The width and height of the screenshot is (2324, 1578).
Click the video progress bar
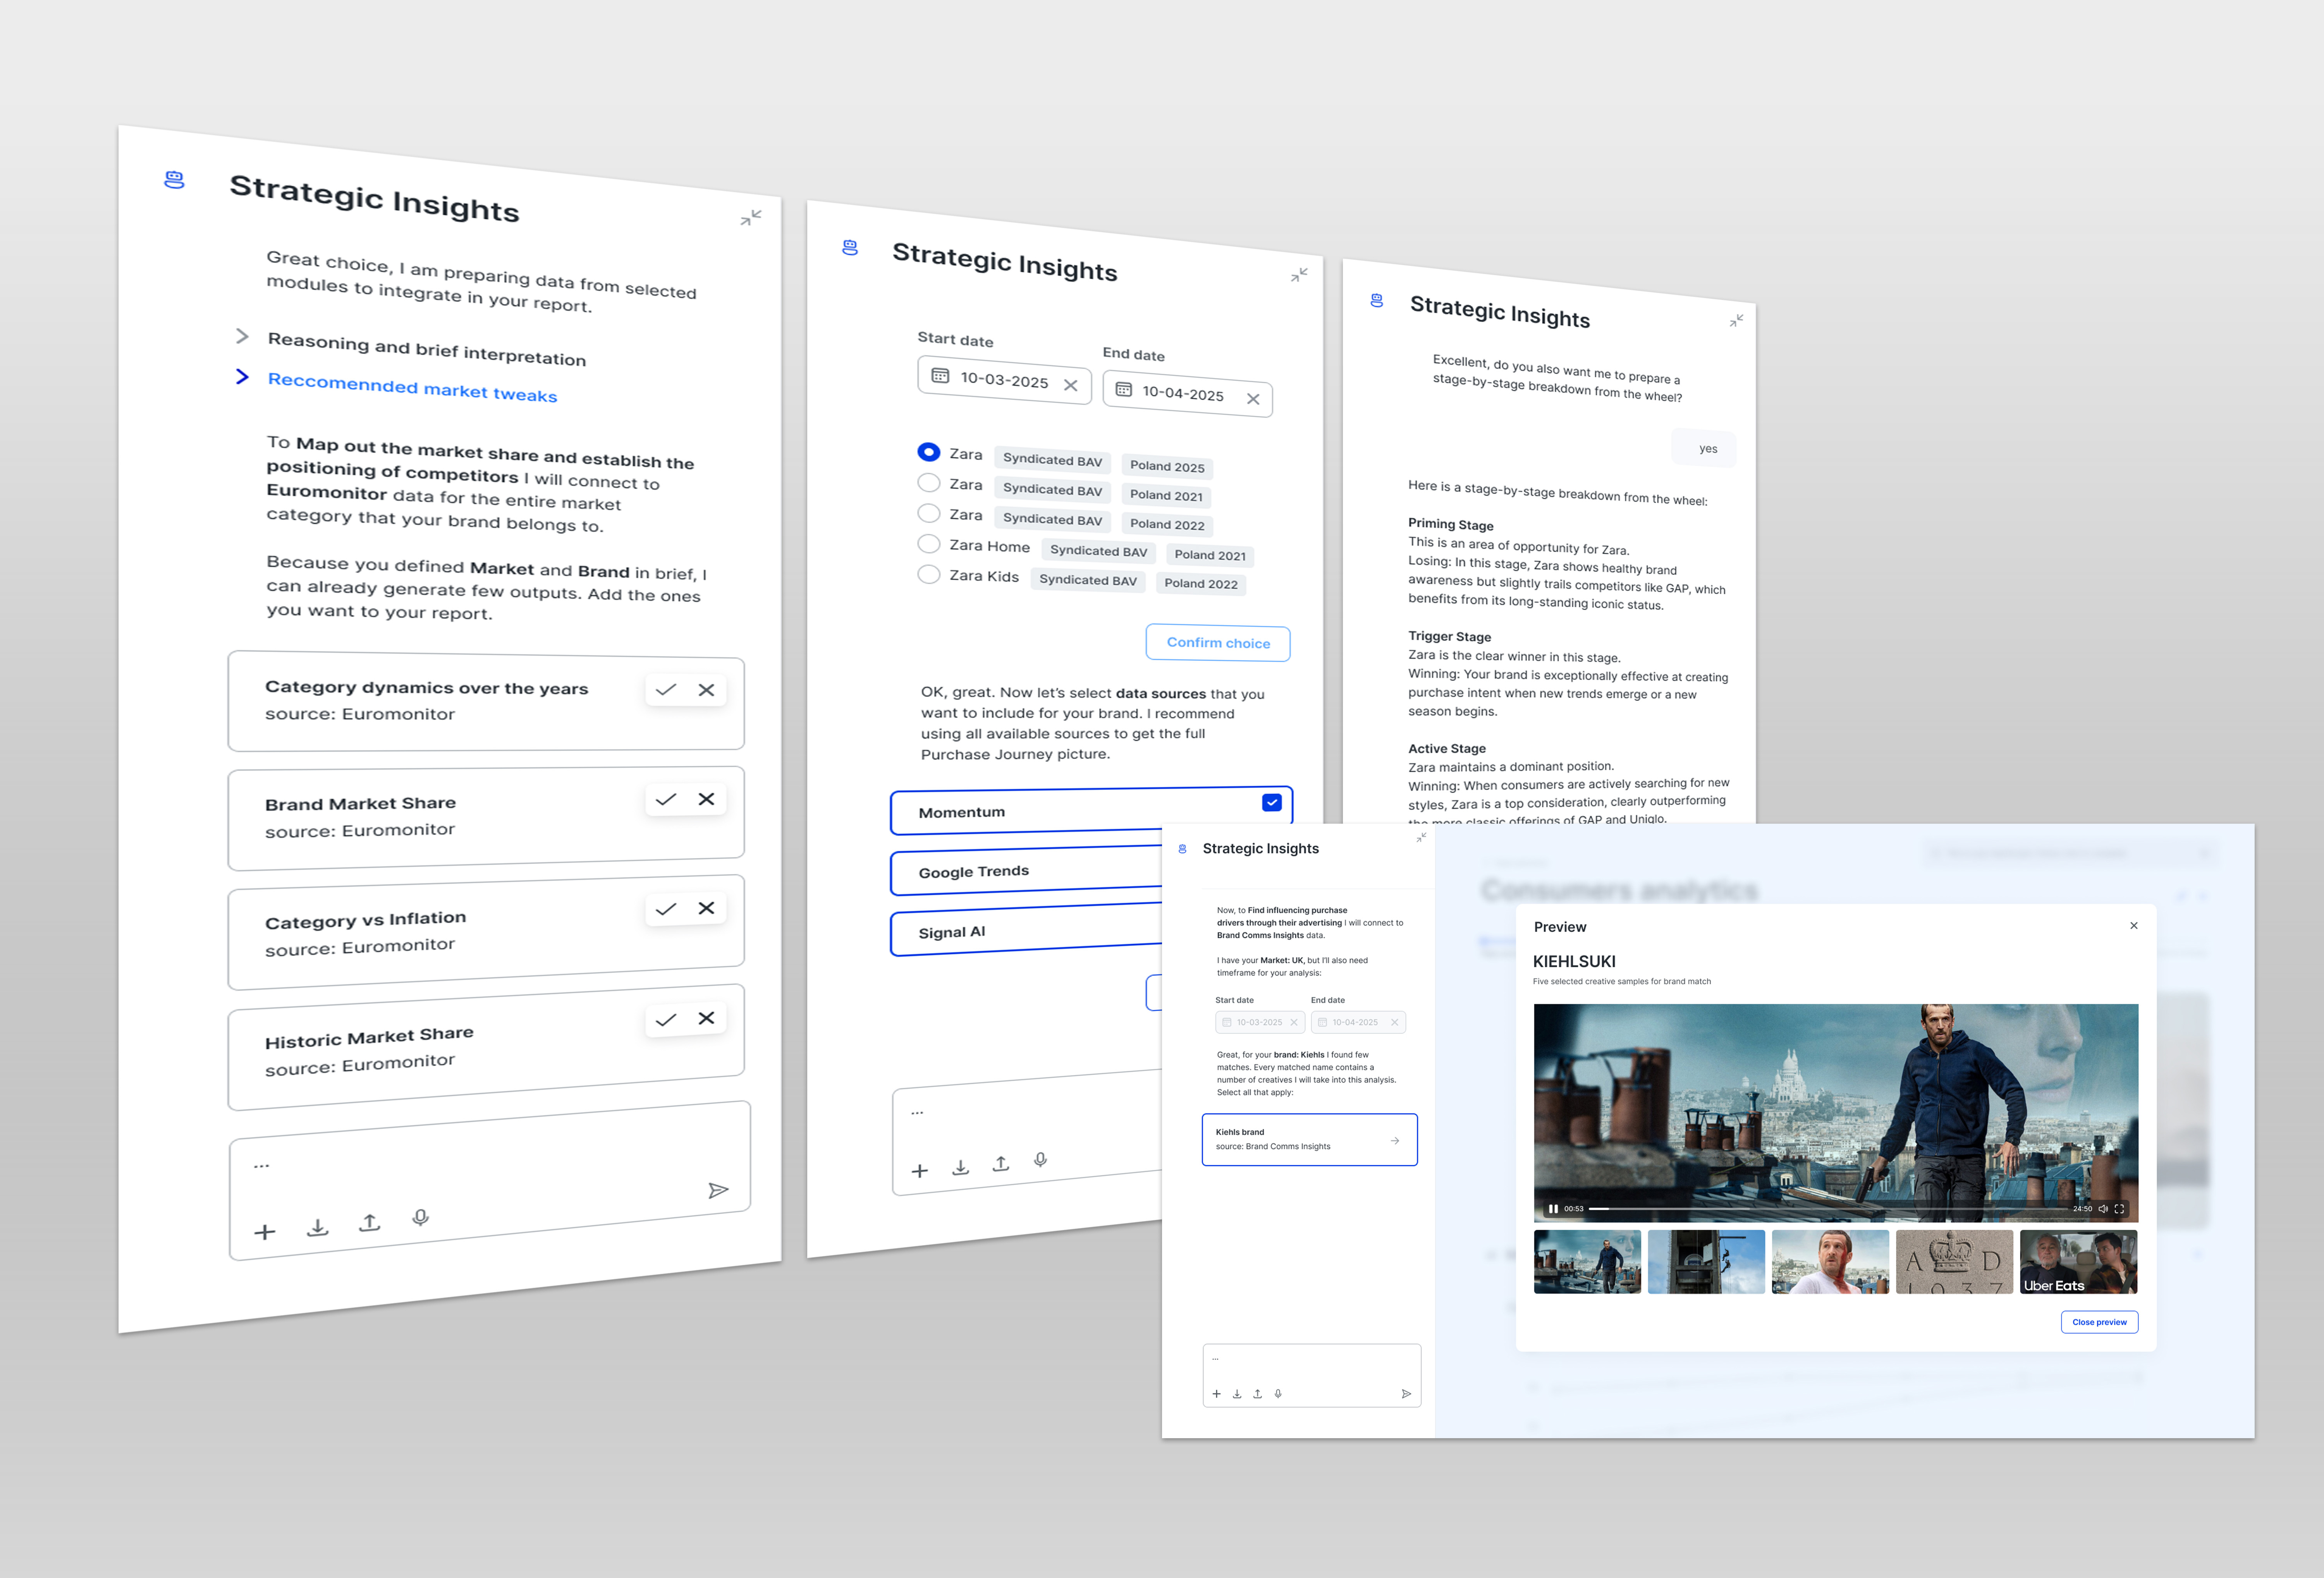click(x=1828, y=1209)
